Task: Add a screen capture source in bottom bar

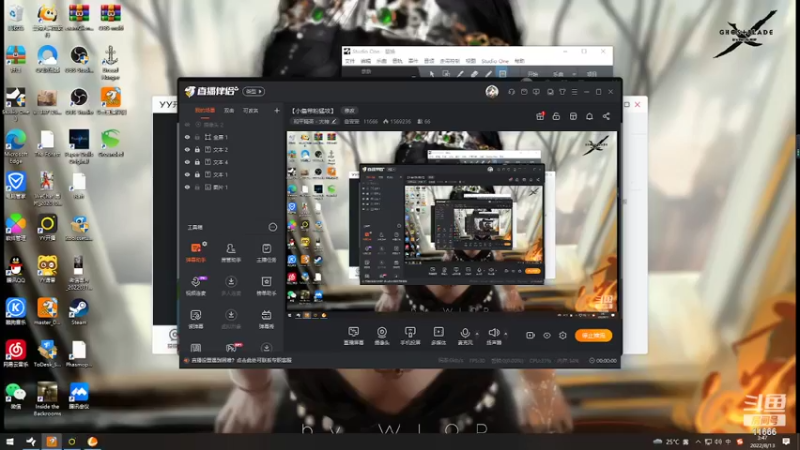Action: click(353, 336)
